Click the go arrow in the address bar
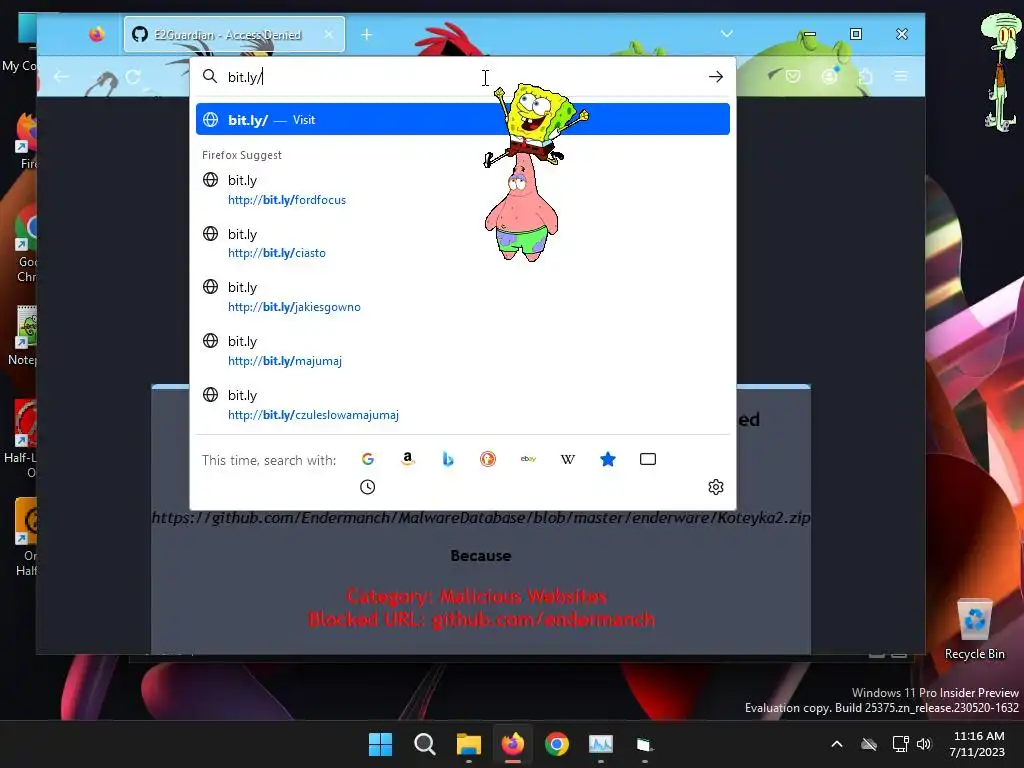This screenshot has height=768, width=1024. (716, 77)
